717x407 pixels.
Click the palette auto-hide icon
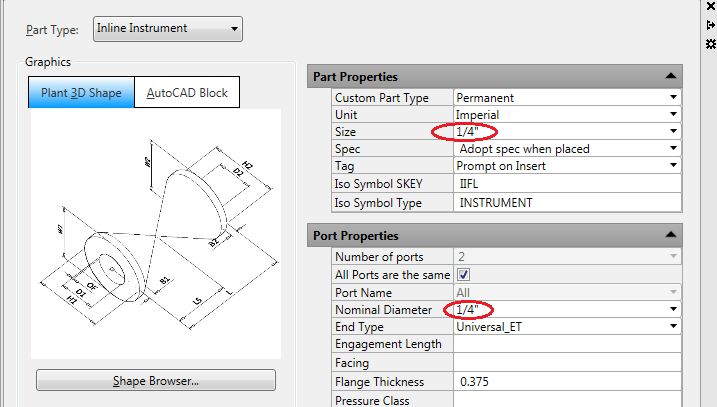click(x=710, y=25)
